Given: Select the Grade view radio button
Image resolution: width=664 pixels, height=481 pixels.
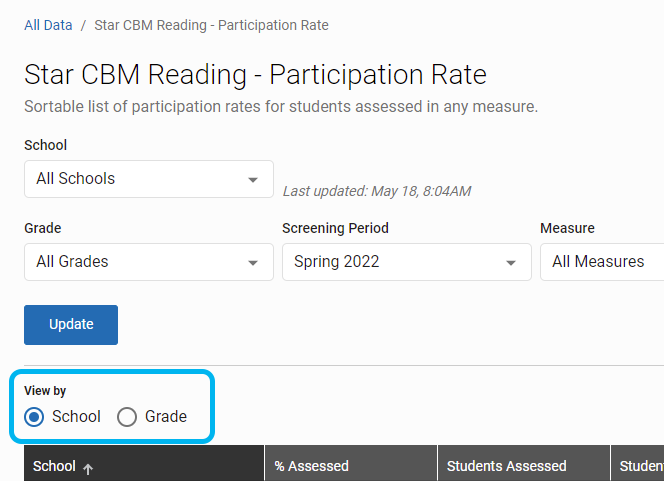Looking at the screenshot, I should click(127, 417).
